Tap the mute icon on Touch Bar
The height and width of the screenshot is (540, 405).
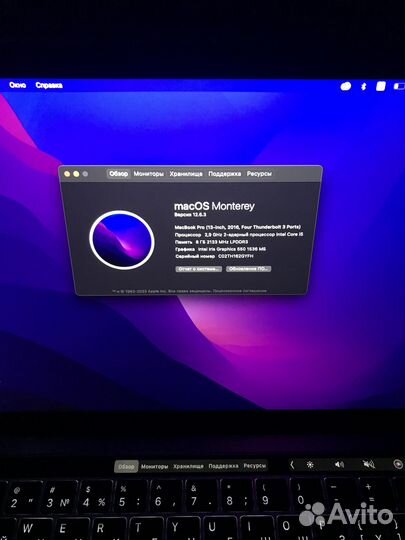pyautogui.click(x=368, y=465)
